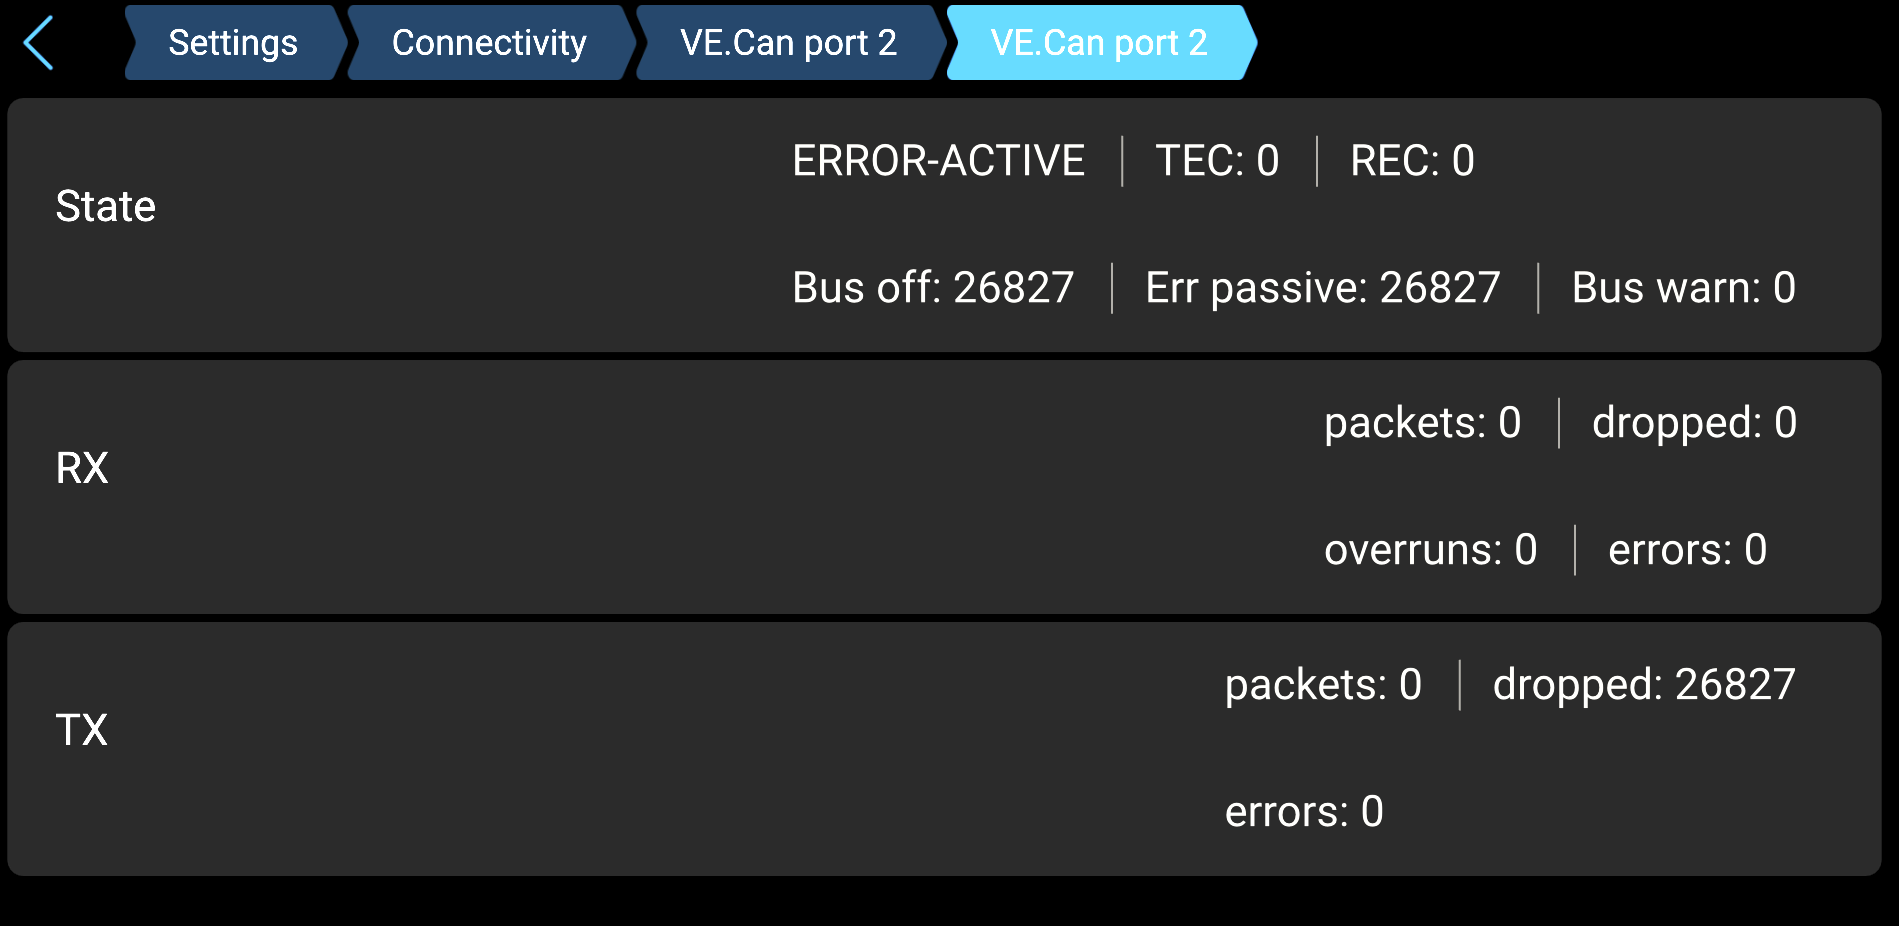Image resolution: width=1899 pixels, height=926 pixels.
Task: Click the RX dropped: 0 value
Action: click(1694, 423)
